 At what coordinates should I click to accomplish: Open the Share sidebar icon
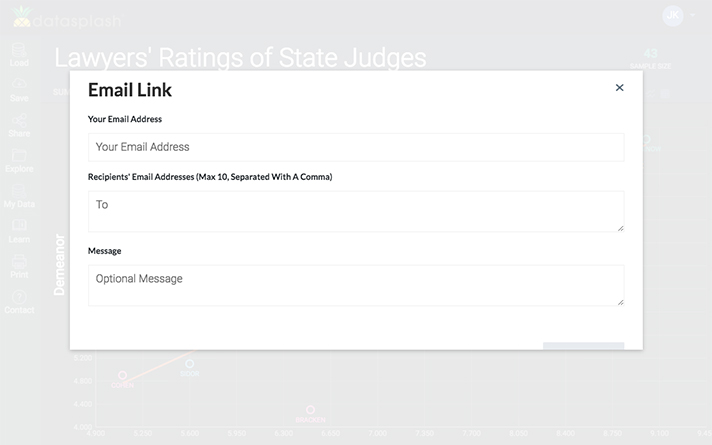18,121
